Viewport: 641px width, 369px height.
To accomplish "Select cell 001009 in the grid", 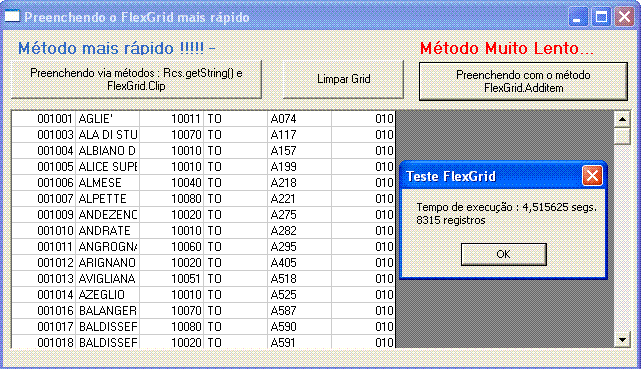I will [44, 215].
